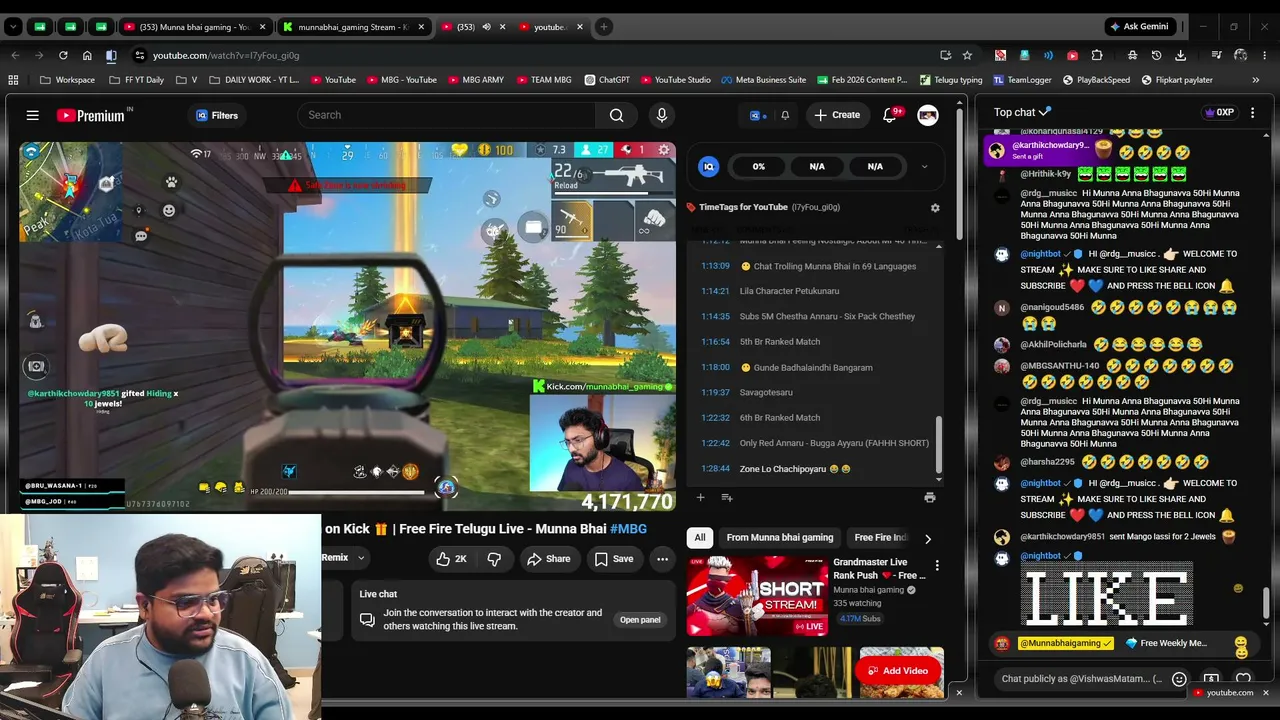Open the browser Extensions puzzle icon

pyautogui.click(x=1097, y=55)
